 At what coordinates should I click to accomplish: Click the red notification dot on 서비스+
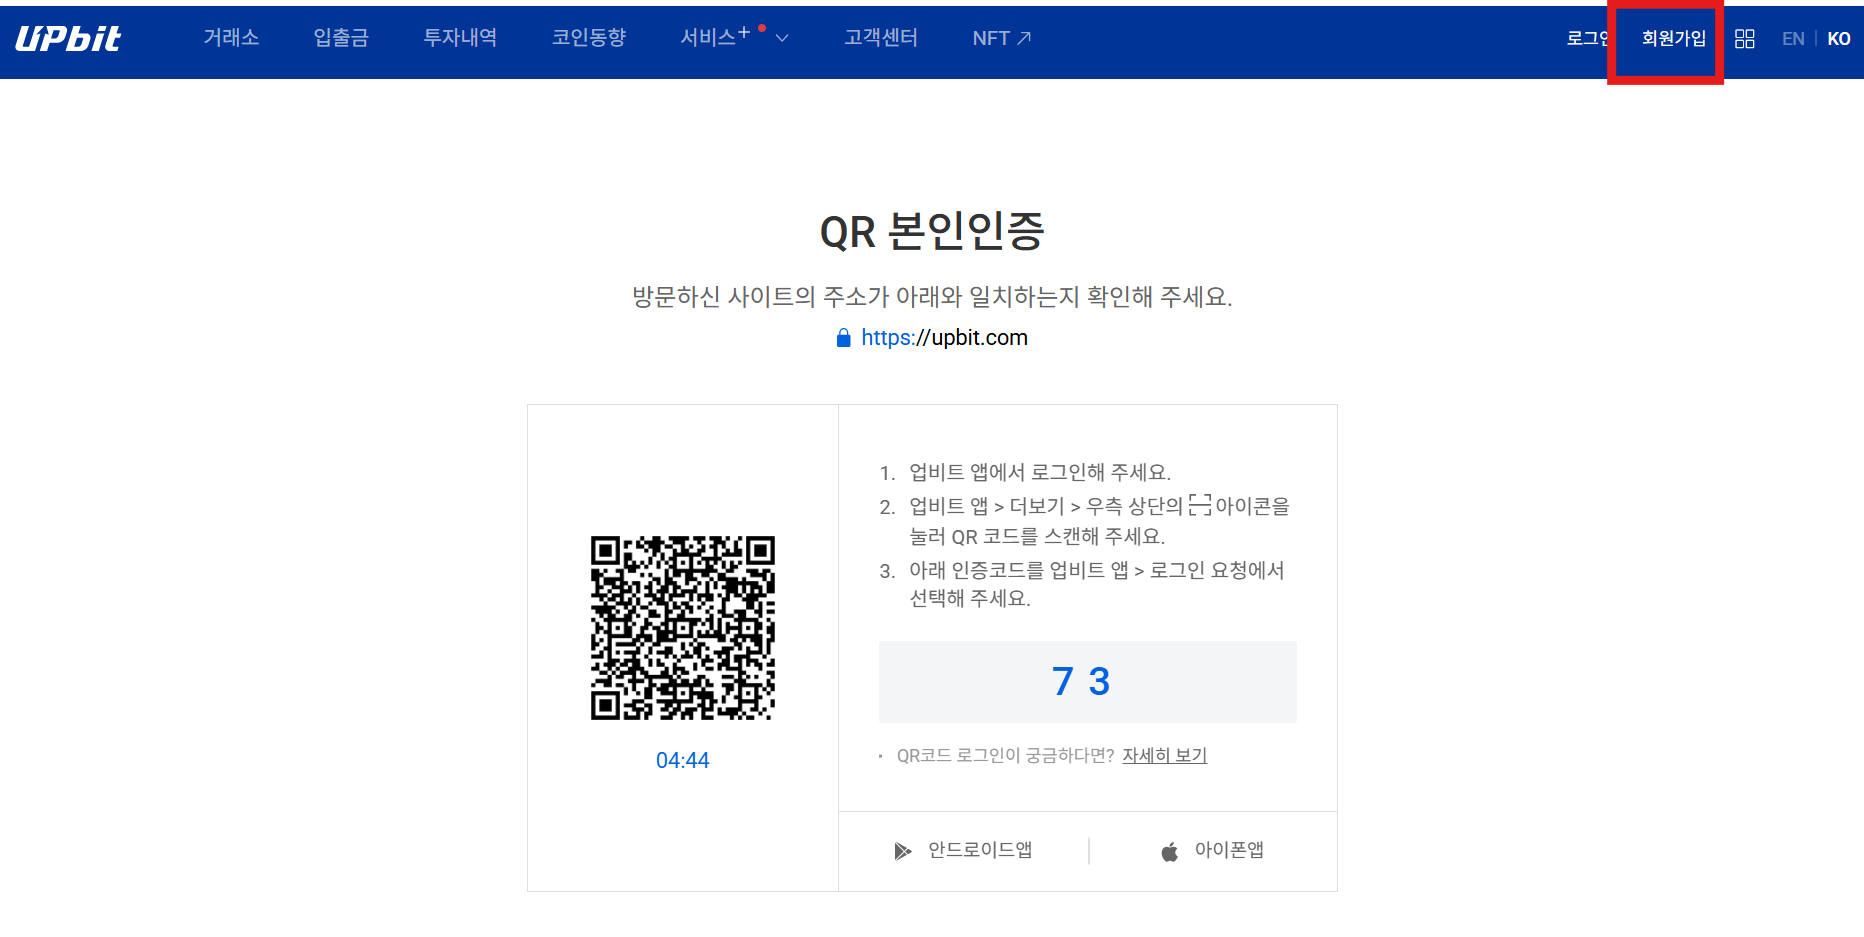point(762,27)
